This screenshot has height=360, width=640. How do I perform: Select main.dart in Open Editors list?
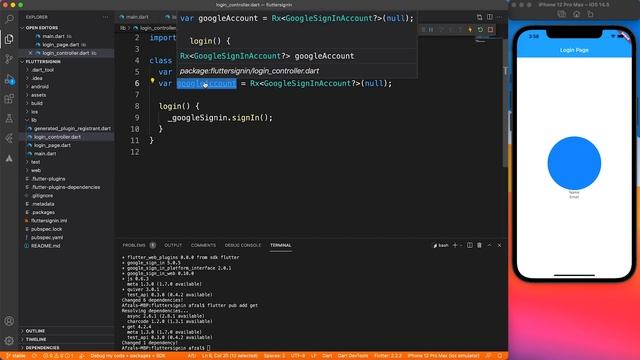pyautogui.click(x=53, y=36)
